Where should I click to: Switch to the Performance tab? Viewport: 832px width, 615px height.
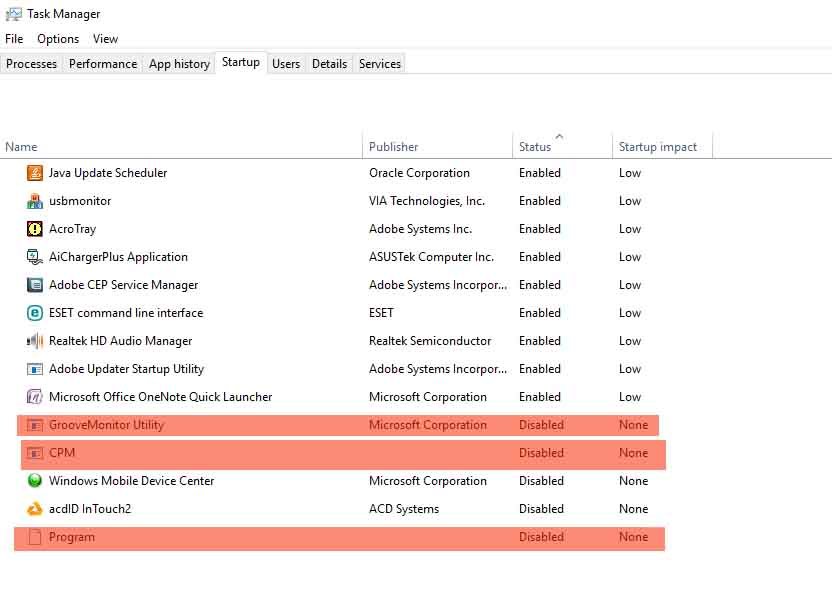(103, 64)
